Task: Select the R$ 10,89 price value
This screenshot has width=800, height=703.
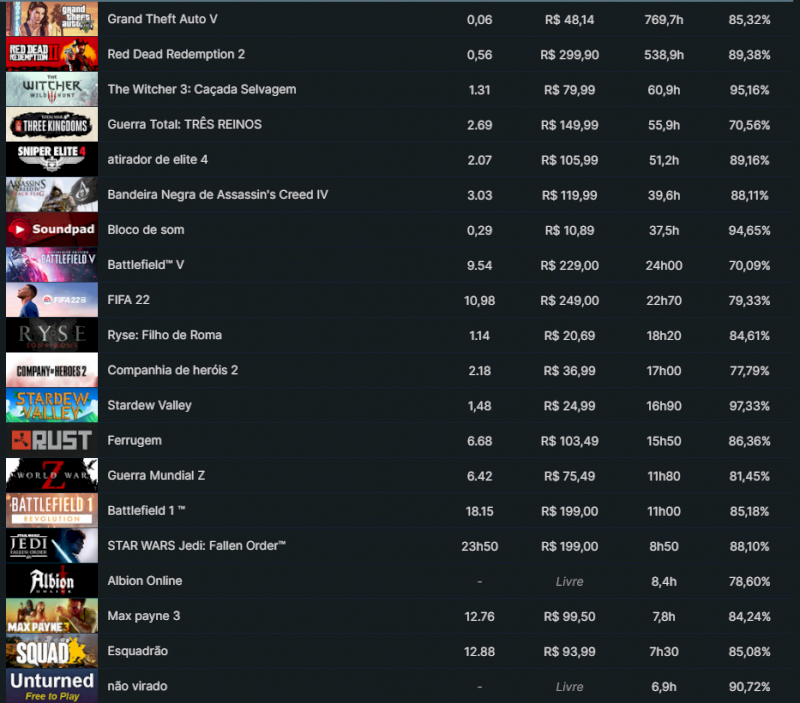Action: [569, 231]
